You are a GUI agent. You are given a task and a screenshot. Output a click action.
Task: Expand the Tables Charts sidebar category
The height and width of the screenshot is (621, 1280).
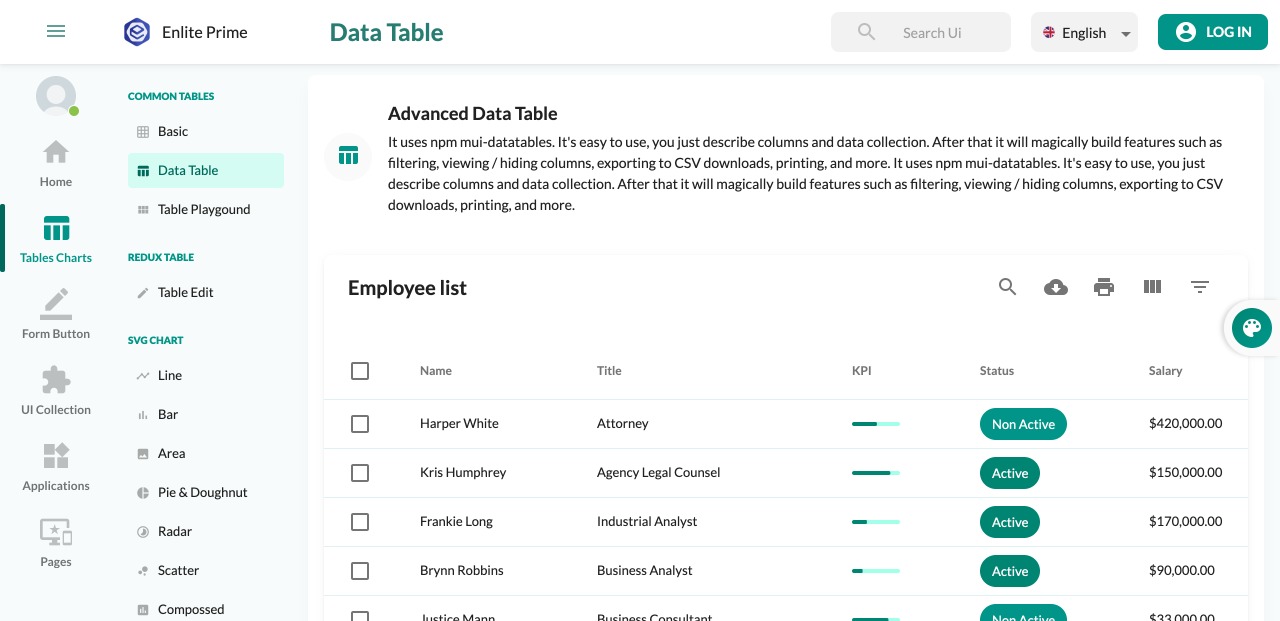tap(56, 239)
